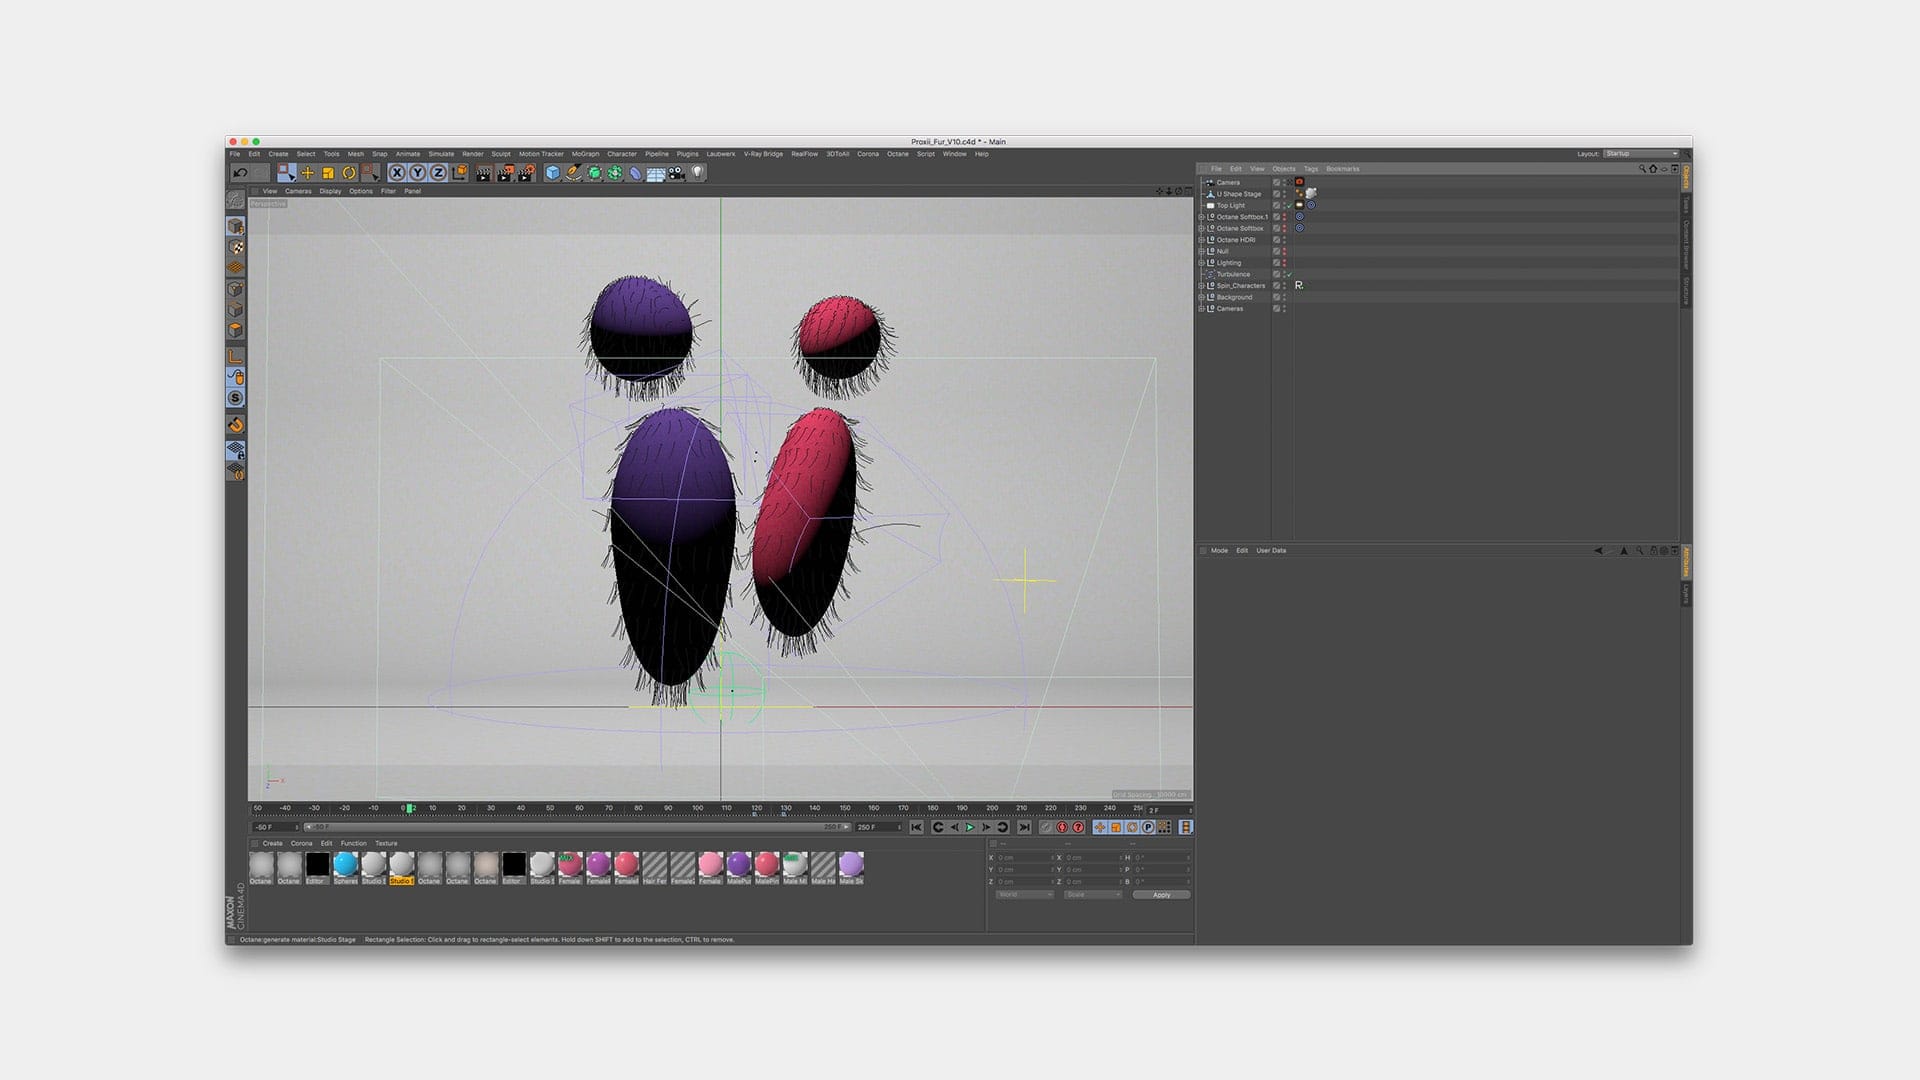
Task: Click the current frame field showing 2 F
Action: click(x=1169, y=810)
